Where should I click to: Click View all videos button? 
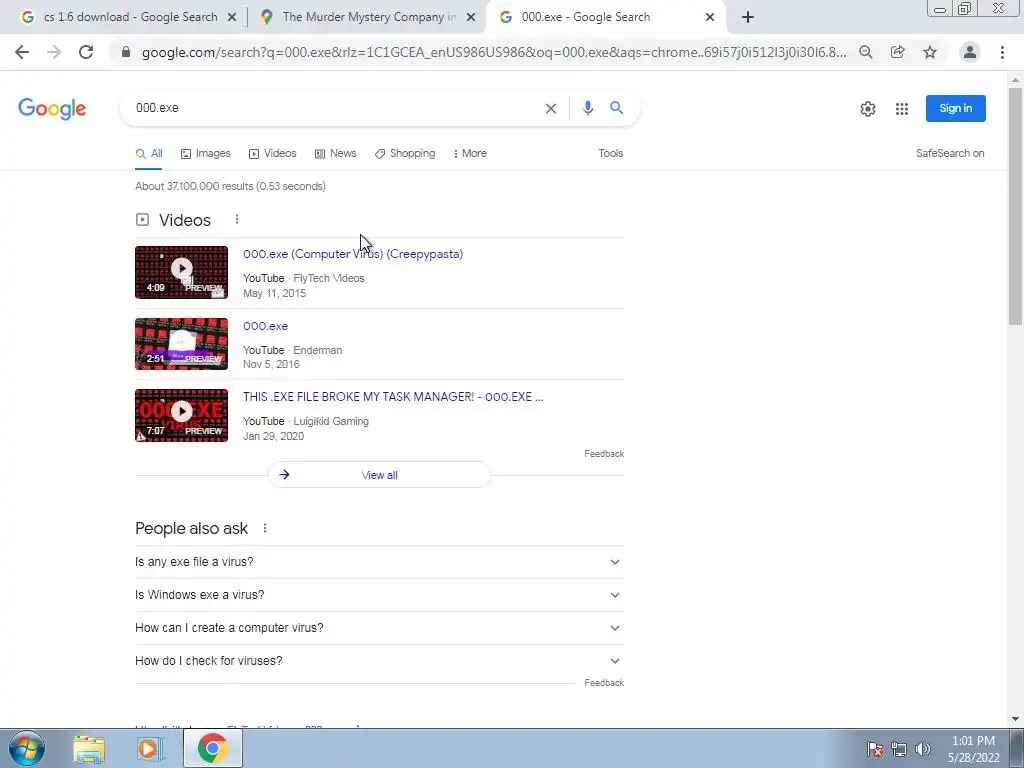click(x=379, y=475)
